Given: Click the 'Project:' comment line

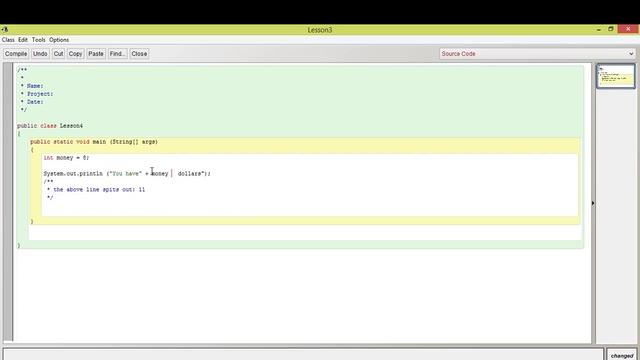Looking at the screenshot, I should (37, 94).
